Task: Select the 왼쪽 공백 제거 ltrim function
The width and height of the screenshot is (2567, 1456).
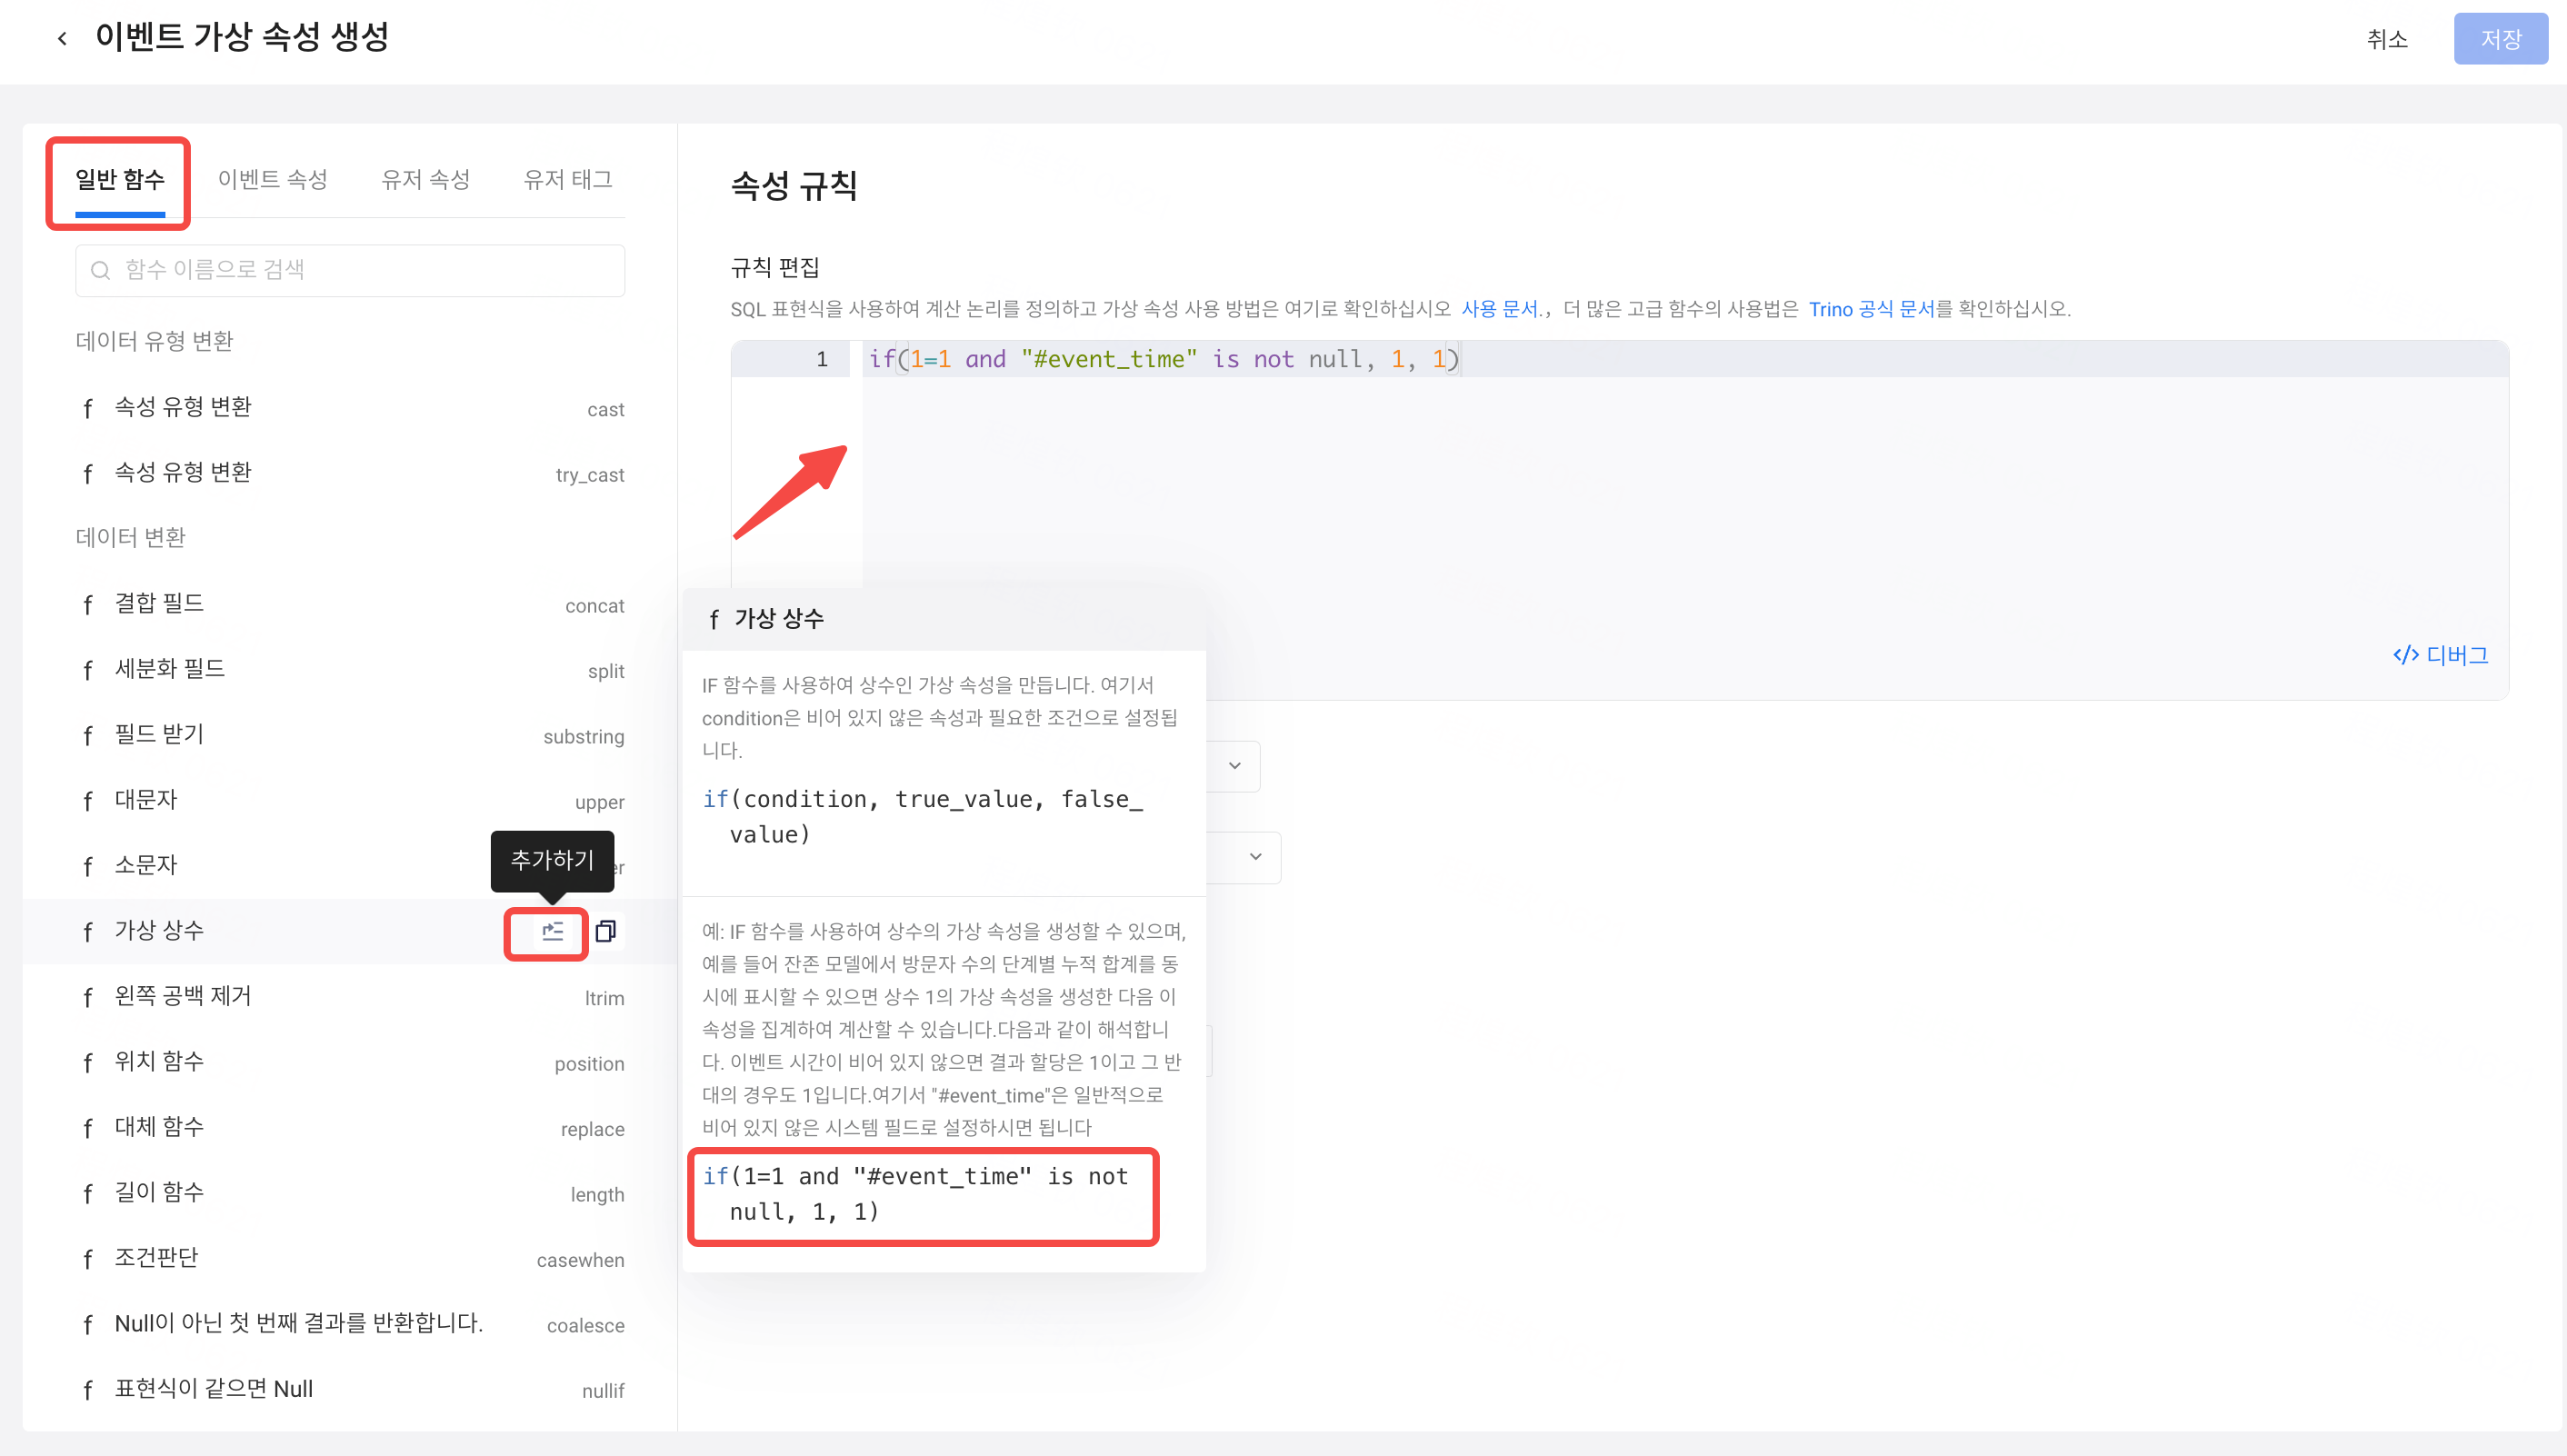Action: pos(350,997)
